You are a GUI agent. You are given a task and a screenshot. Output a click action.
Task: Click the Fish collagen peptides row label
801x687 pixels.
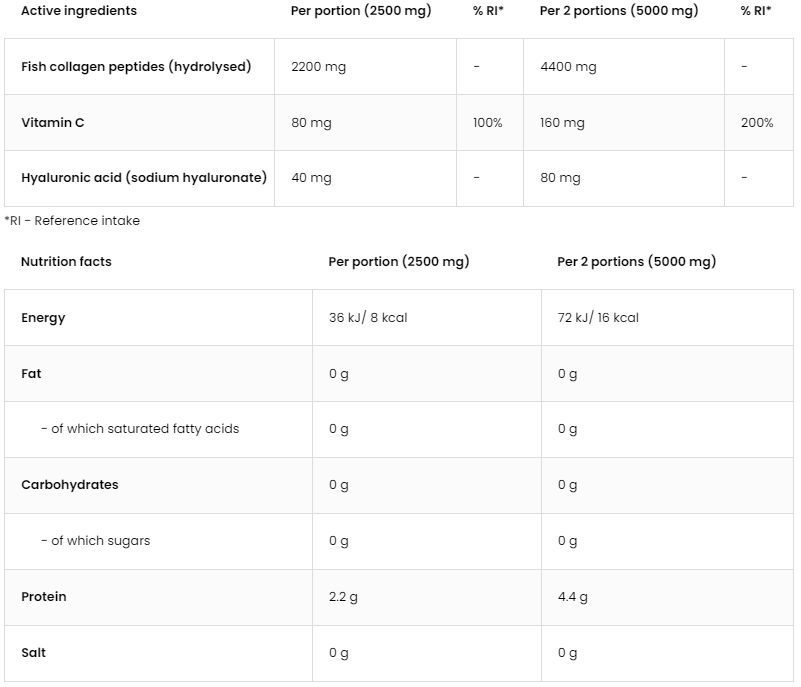(136, 66)
